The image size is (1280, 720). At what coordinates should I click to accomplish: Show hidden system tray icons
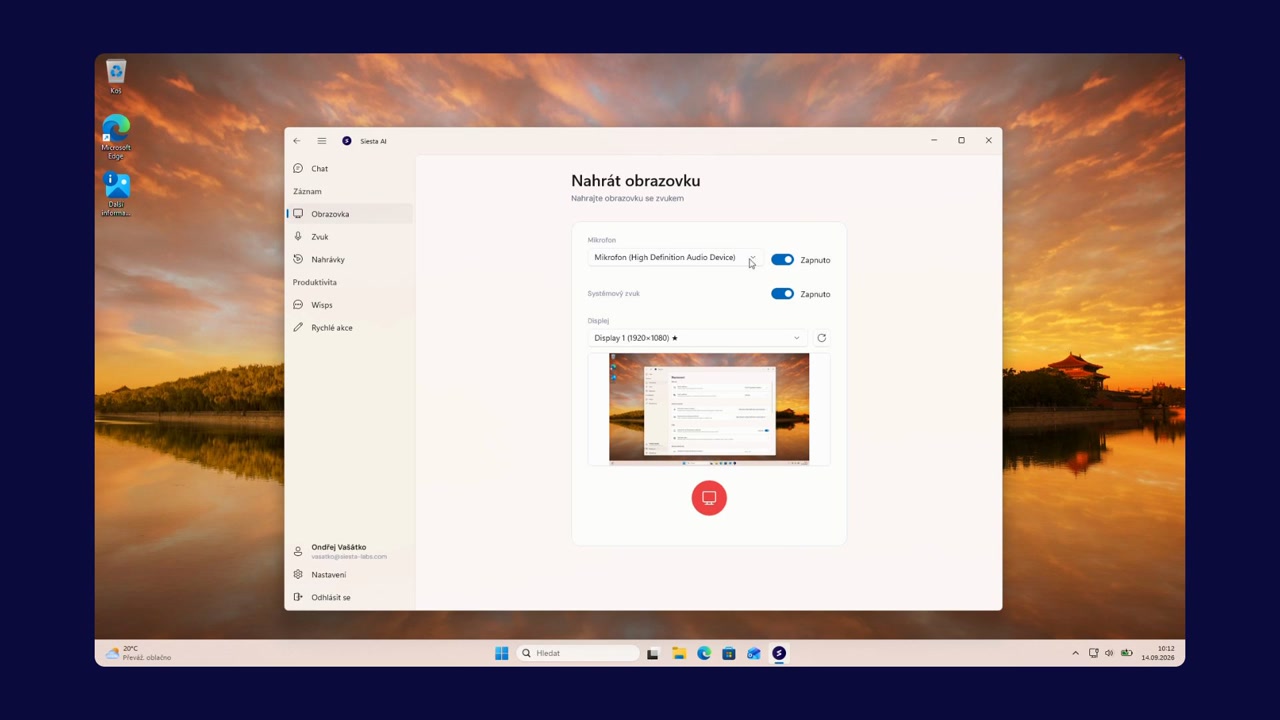[x=1076, y=653]
